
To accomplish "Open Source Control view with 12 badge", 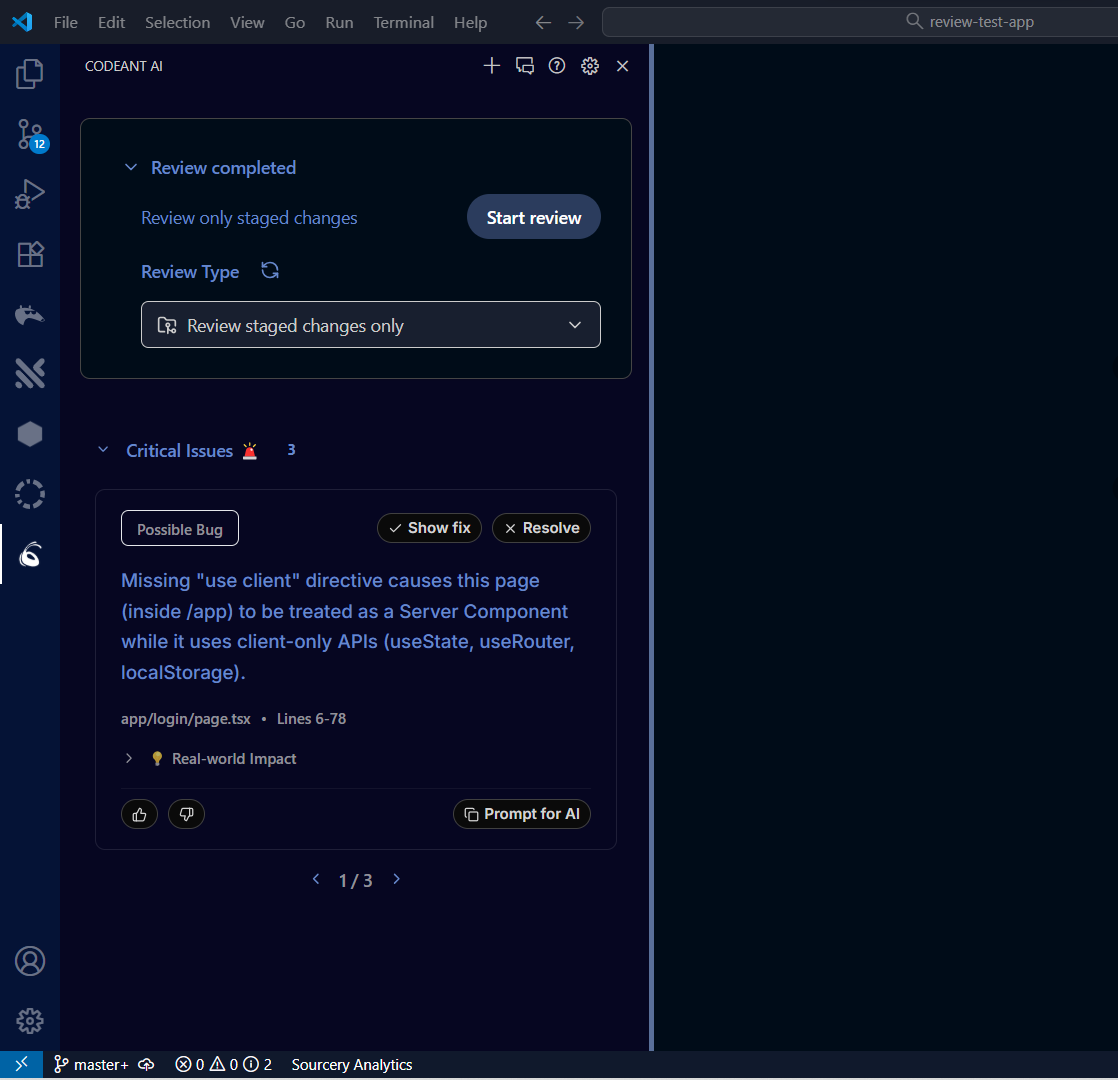I will [30, 134].
